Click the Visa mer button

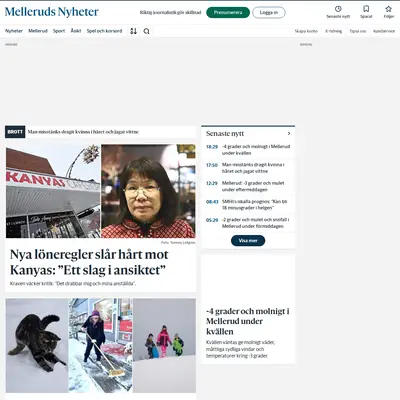[248, 241]
